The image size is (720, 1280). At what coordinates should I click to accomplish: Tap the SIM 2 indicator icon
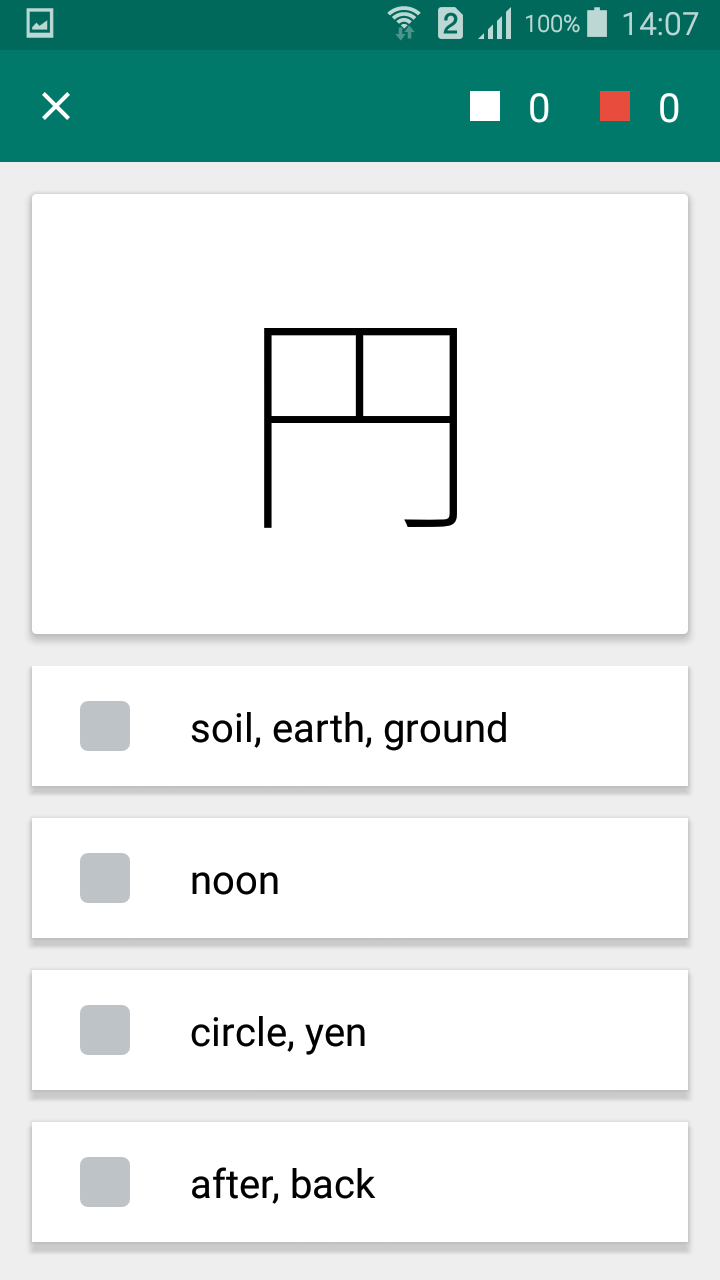451,23
